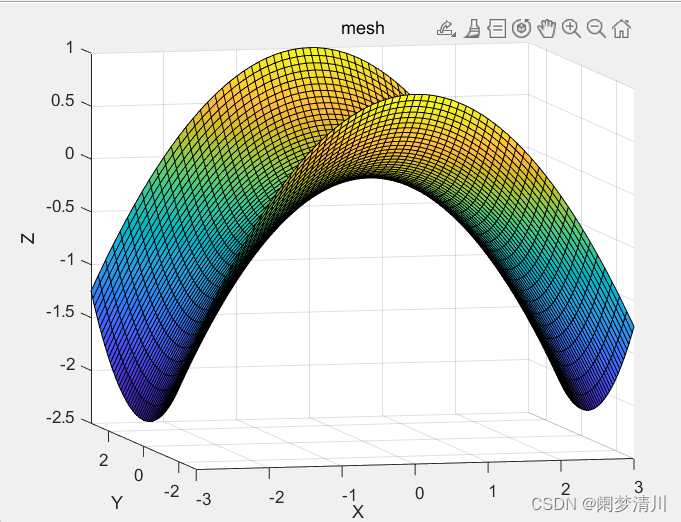Select the zoom in magnifier
This screenshot has height=522, width=681.
coord(571,29)
